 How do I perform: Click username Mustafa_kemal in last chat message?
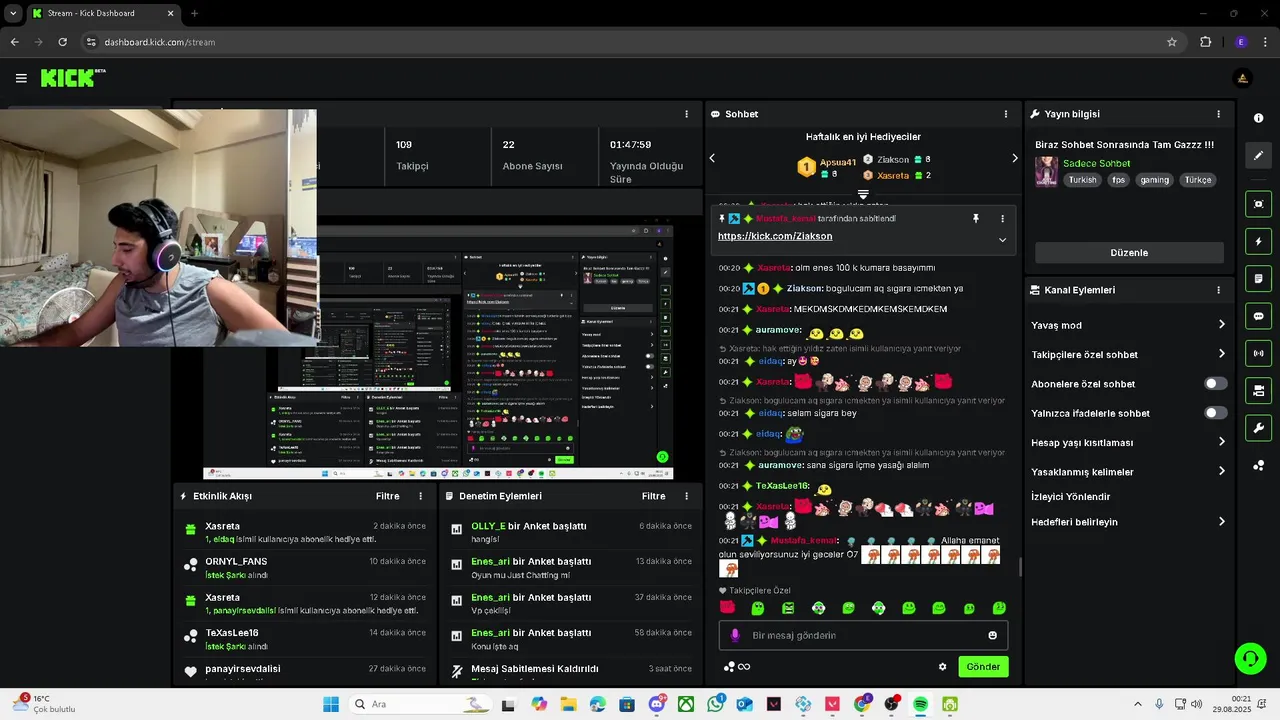click(x=804, y=541)
